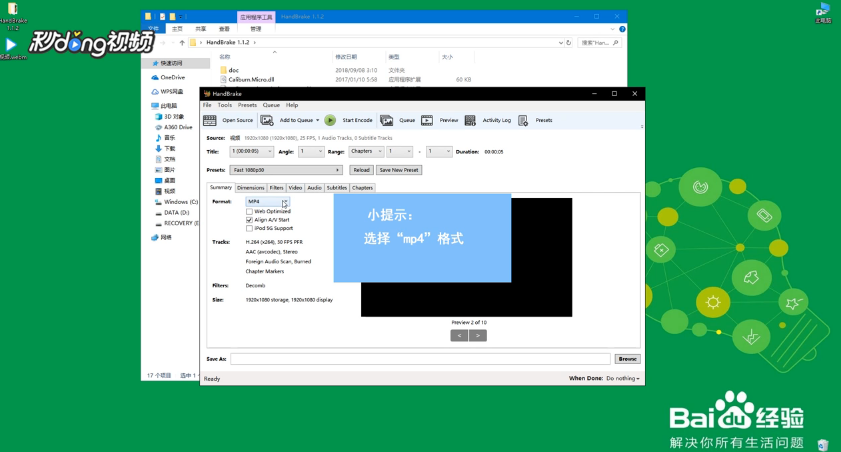
Task: Click Windows (C:) drive in Explorer sidebar
Action: click(x=176, y=202)
